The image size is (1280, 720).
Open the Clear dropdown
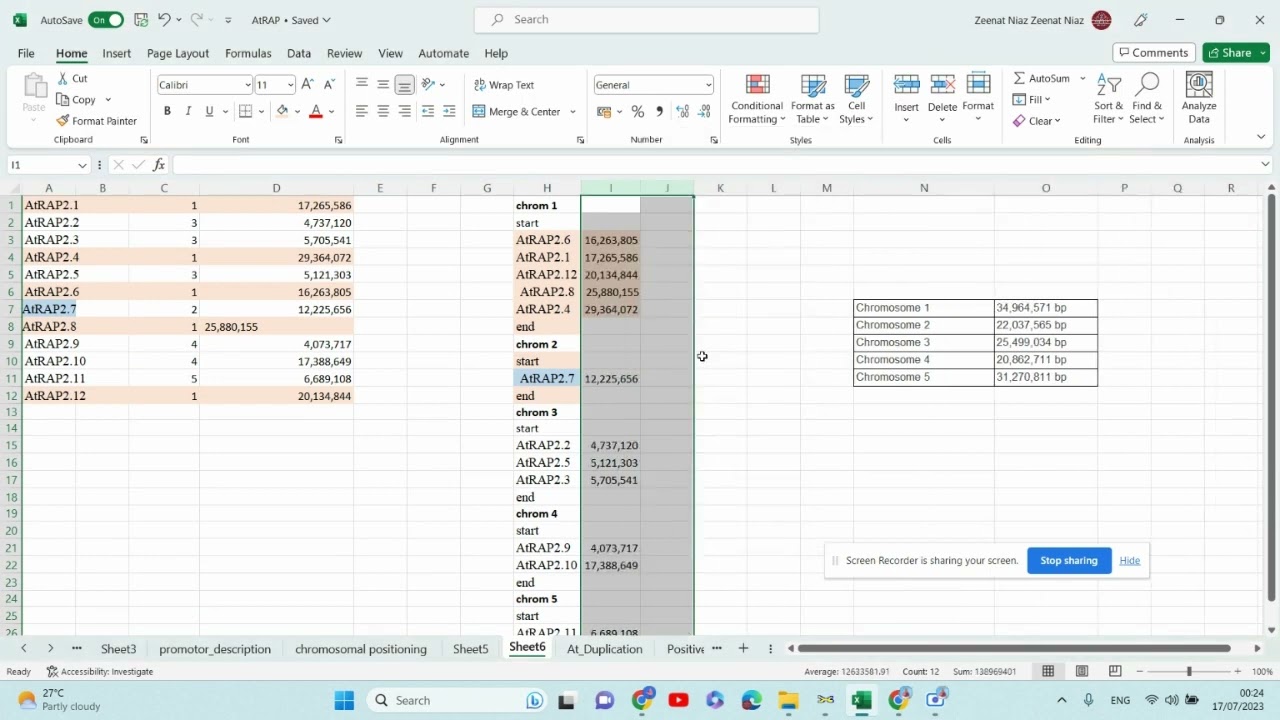[x=1037, y=121]
